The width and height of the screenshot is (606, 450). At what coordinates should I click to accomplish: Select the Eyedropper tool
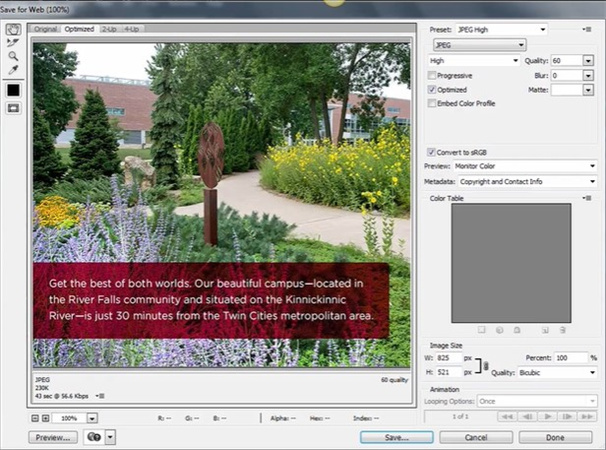13,70
